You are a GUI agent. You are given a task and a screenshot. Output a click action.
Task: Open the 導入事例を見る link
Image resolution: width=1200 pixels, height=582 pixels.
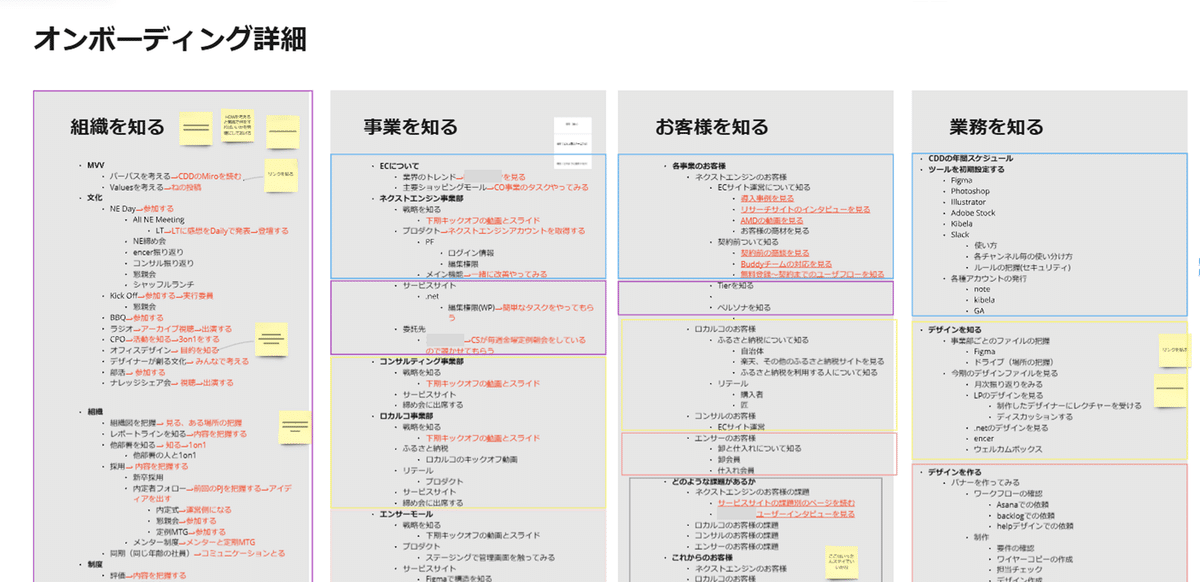766,199
